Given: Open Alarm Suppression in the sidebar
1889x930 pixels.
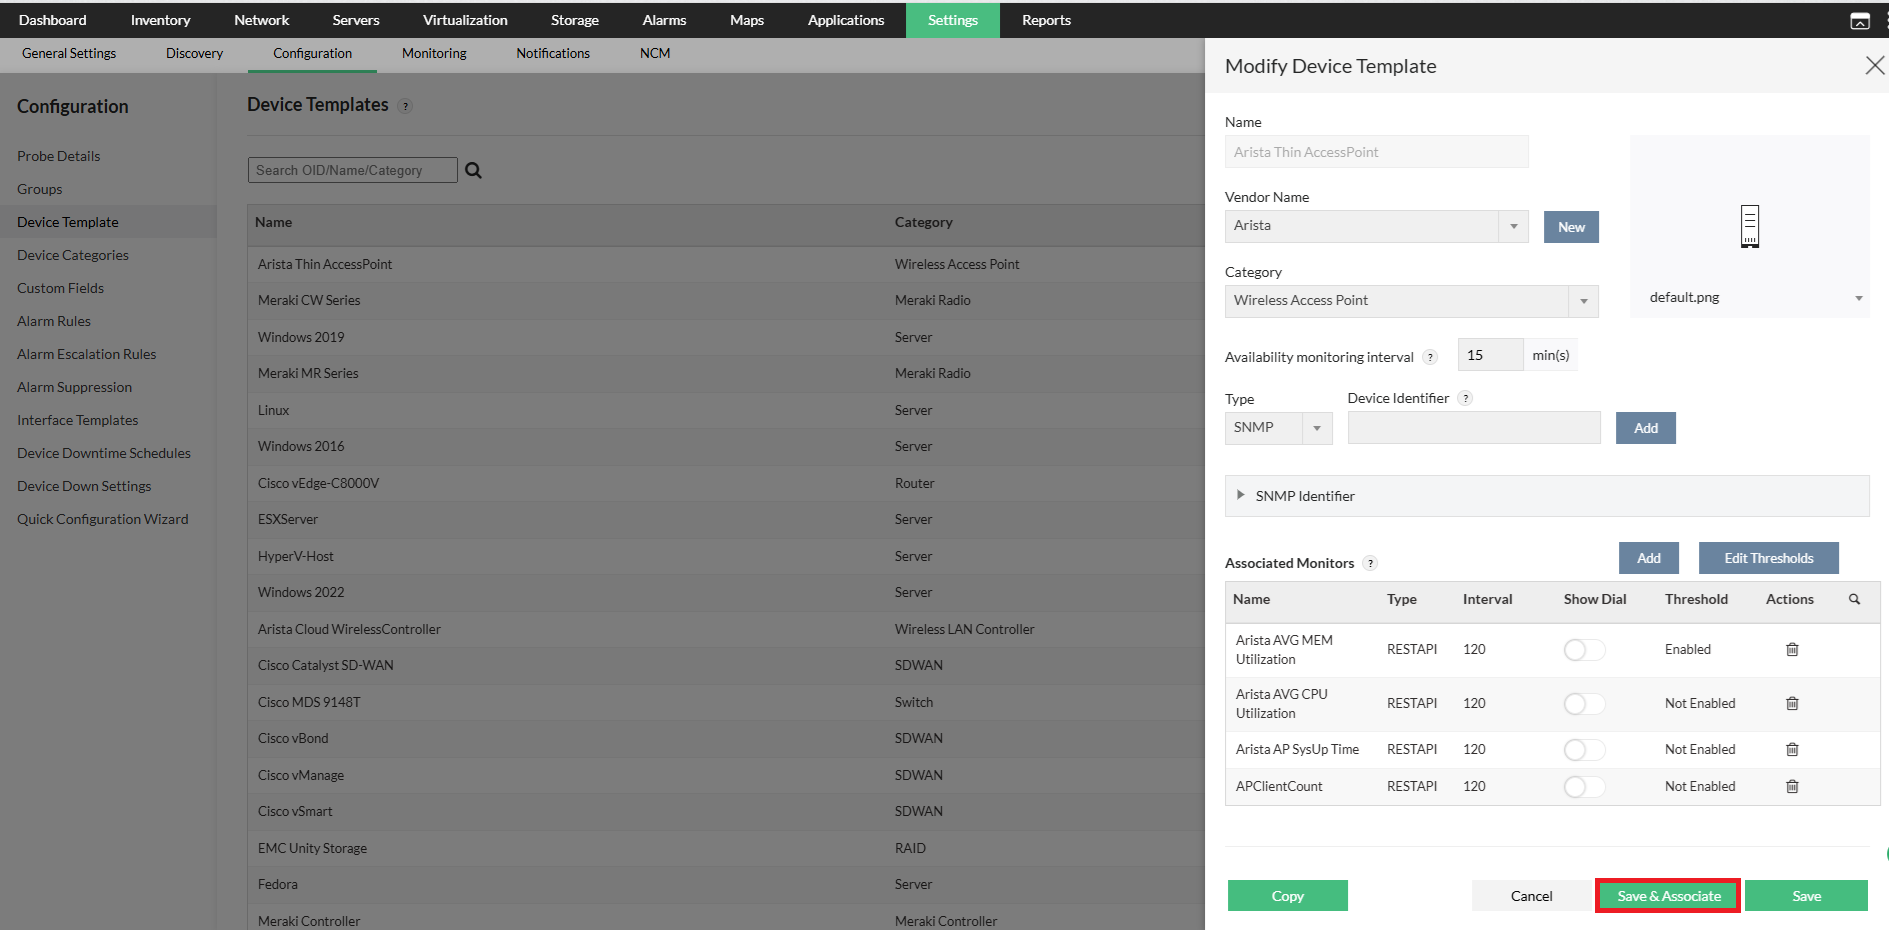Looking at the screenshot, I should 74,387.
